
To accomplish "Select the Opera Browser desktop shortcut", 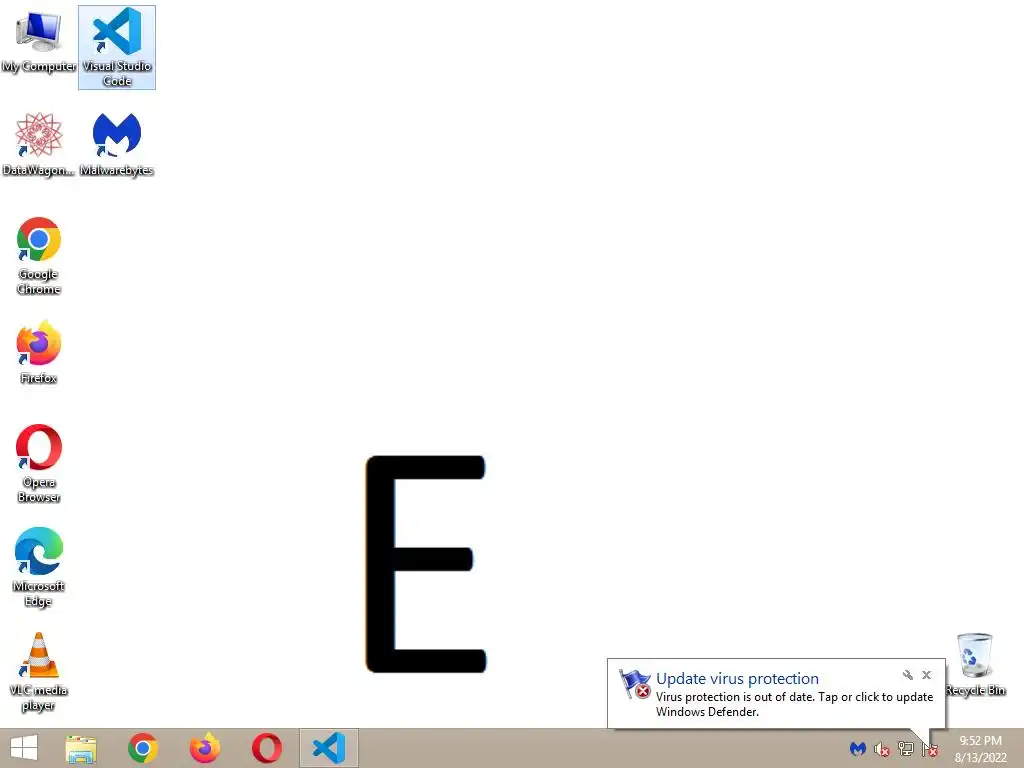I will (x=39, y=464).
